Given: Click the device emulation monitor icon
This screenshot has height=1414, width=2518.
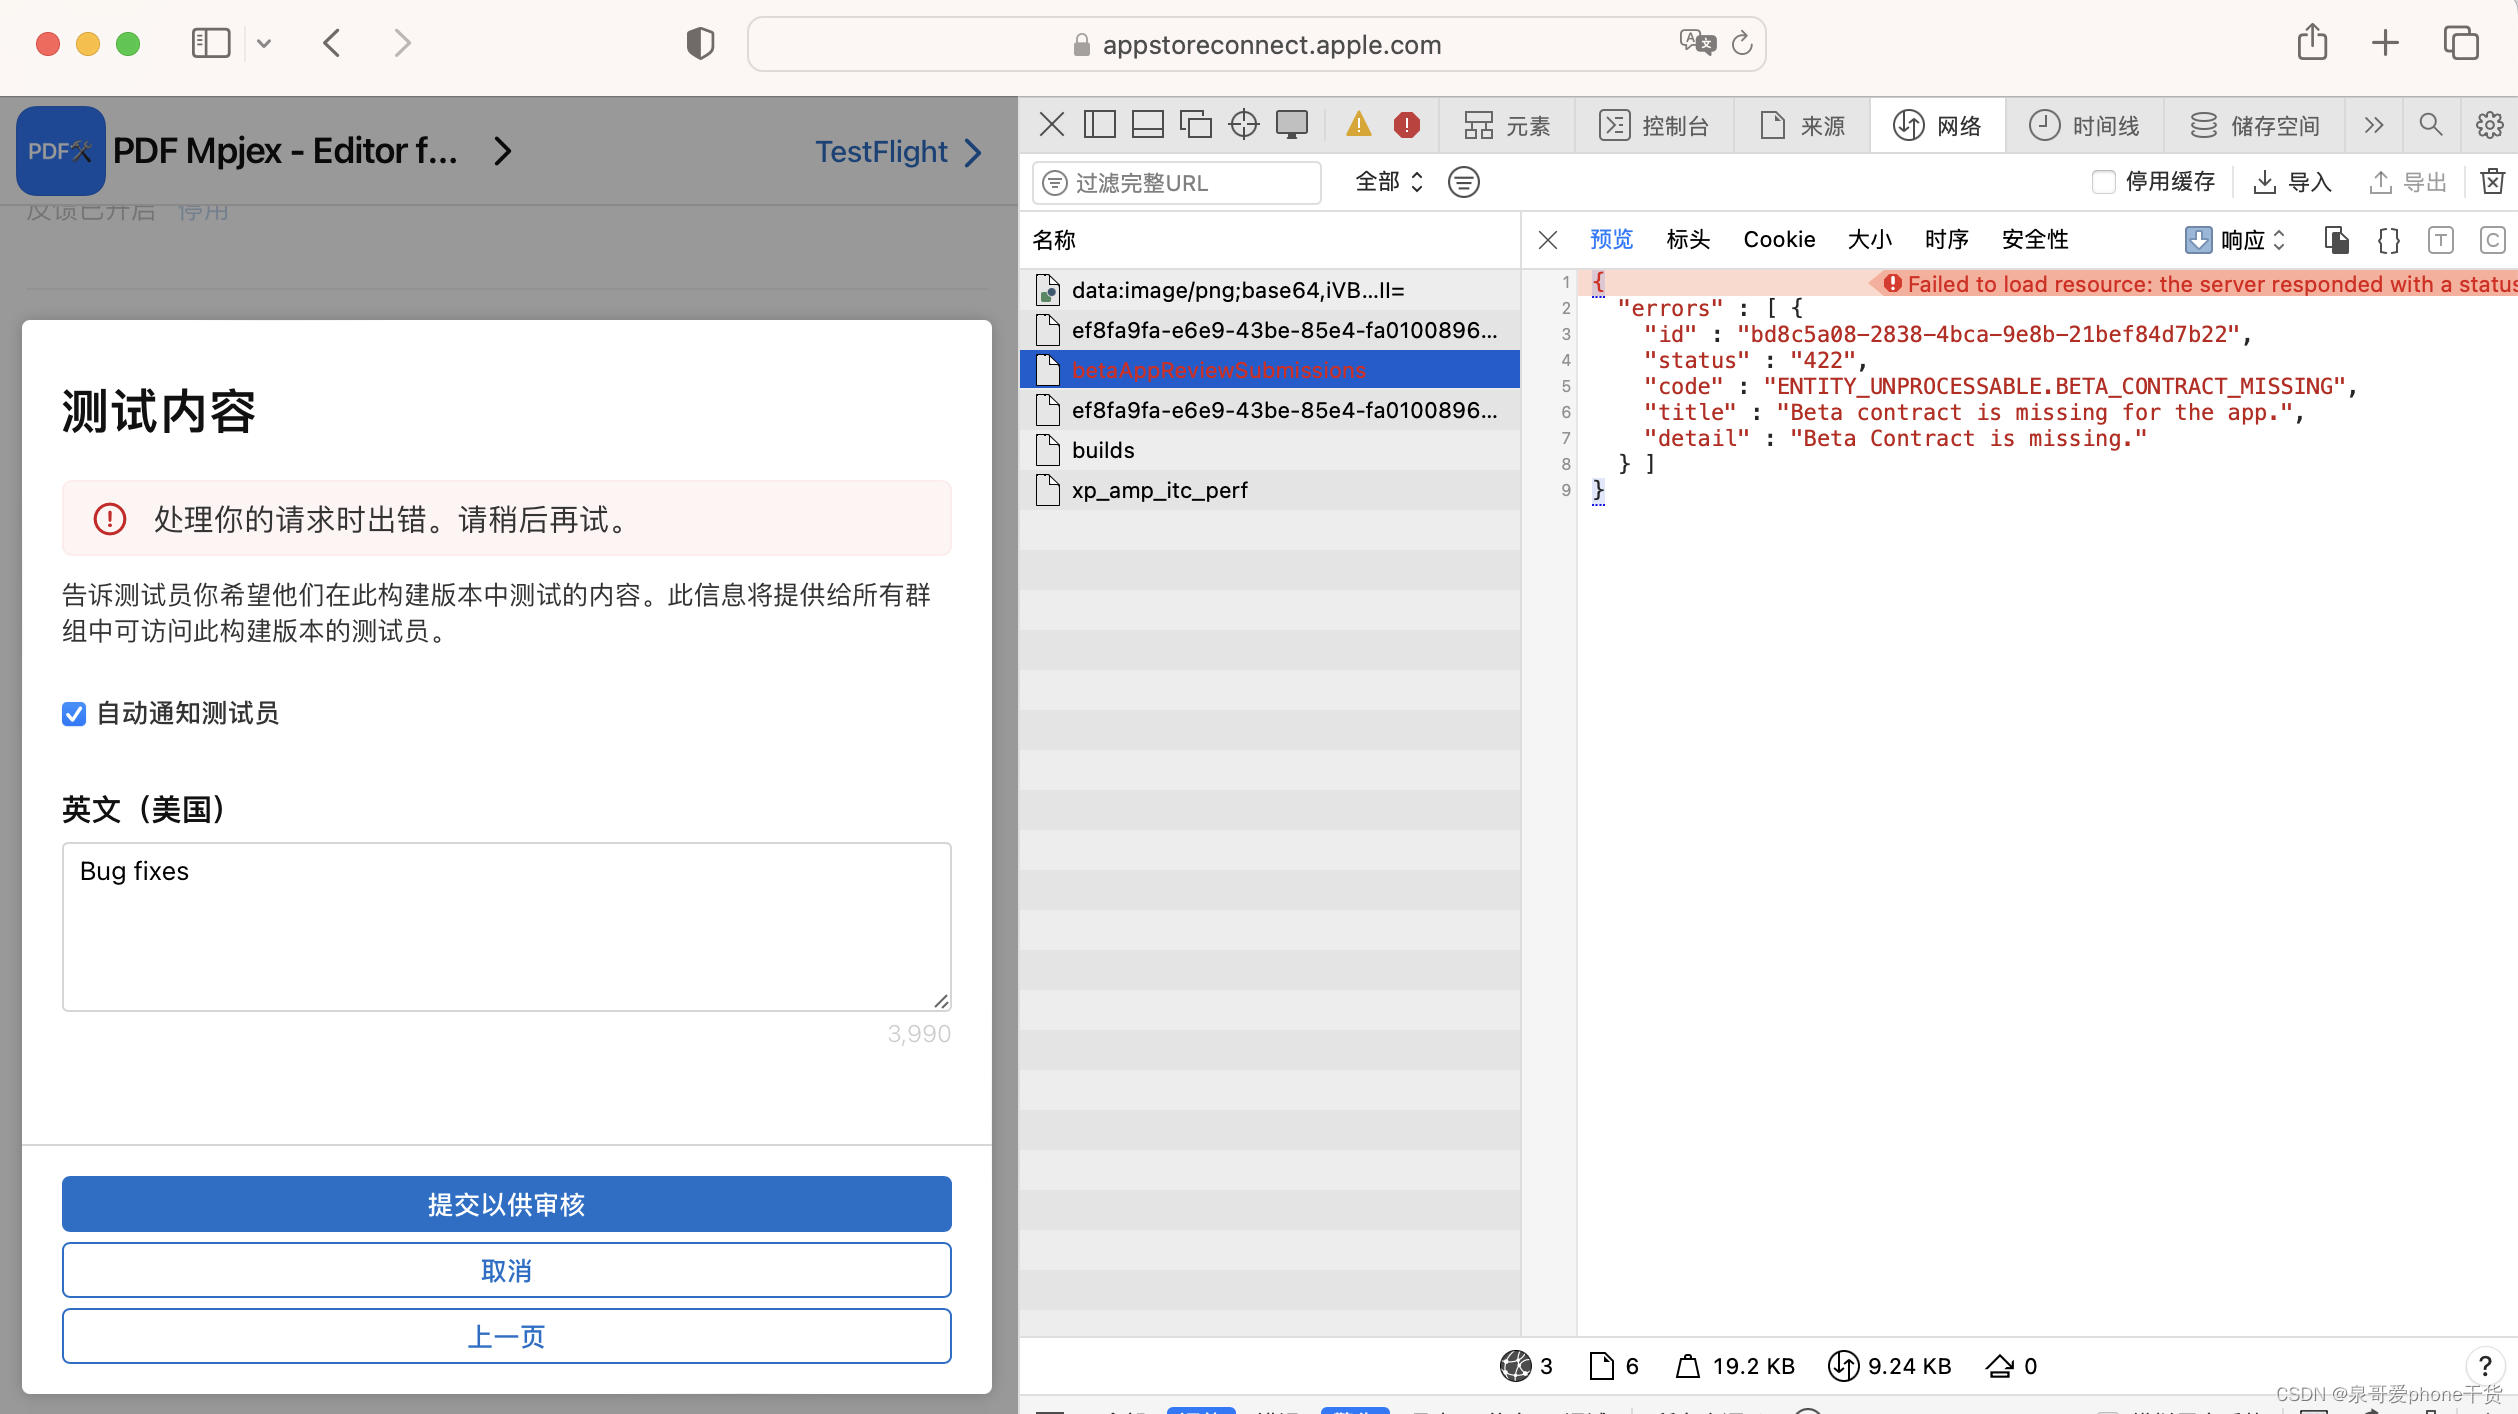Looking at the screenshot, I should (1291, 125).
